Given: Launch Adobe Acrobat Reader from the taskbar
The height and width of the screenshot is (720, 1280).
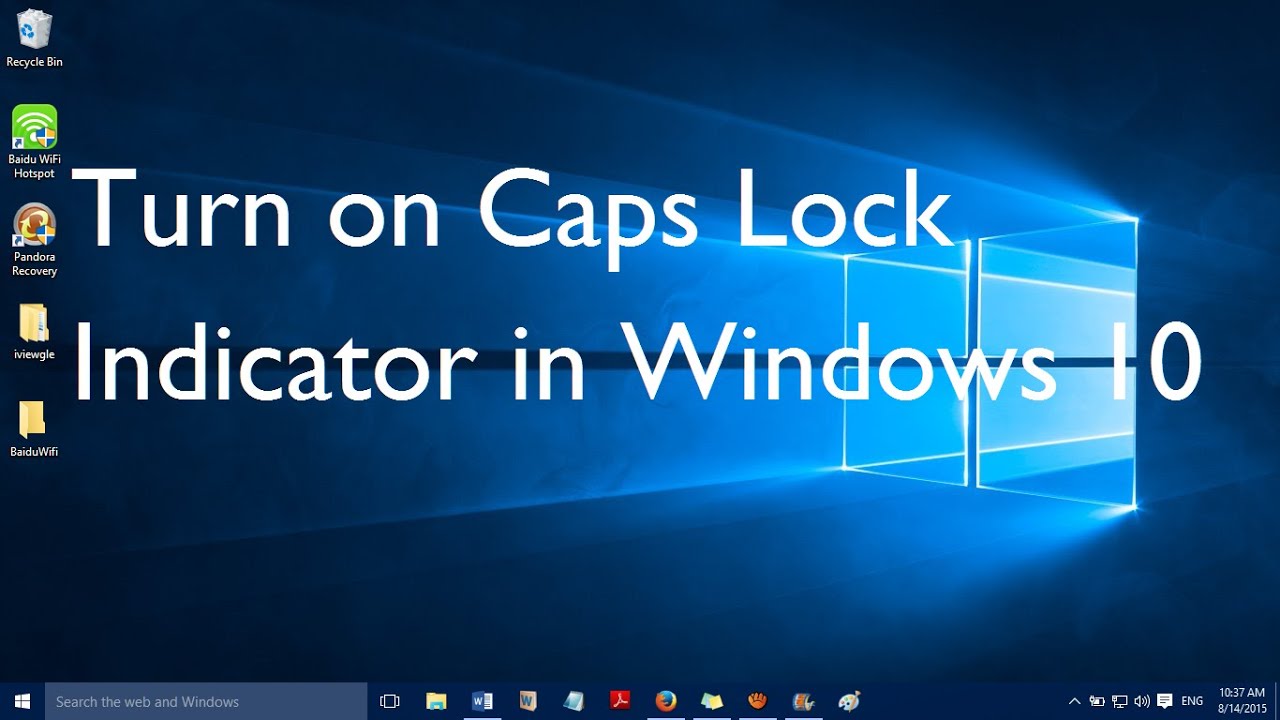Looking at the screenshot, I should [x=620, y=701].
